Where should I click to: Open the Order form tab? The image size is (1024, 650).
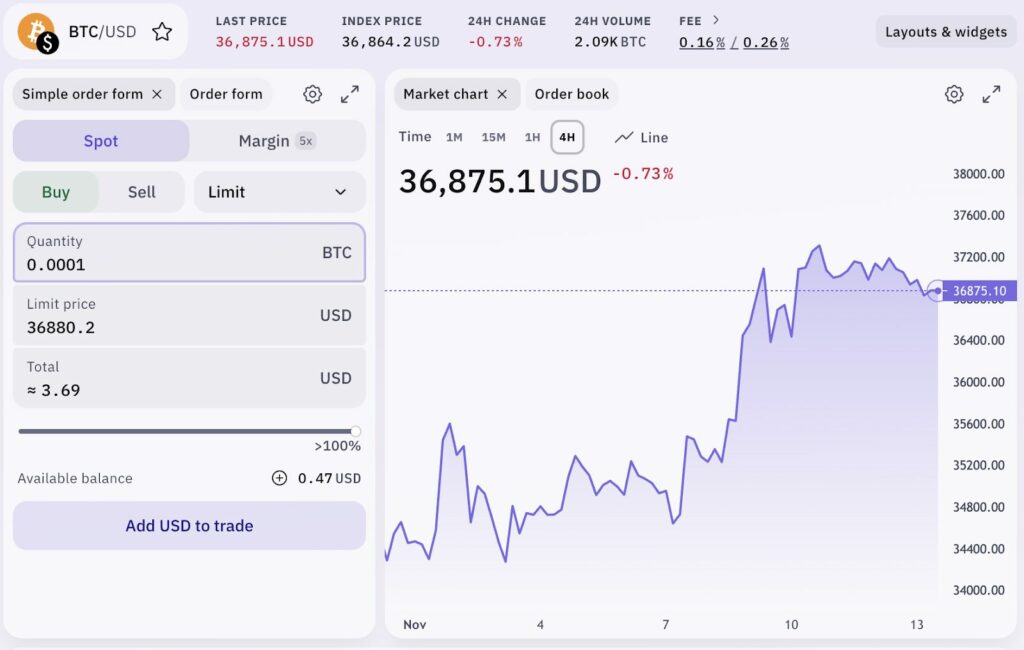click(x=226, y=94)
